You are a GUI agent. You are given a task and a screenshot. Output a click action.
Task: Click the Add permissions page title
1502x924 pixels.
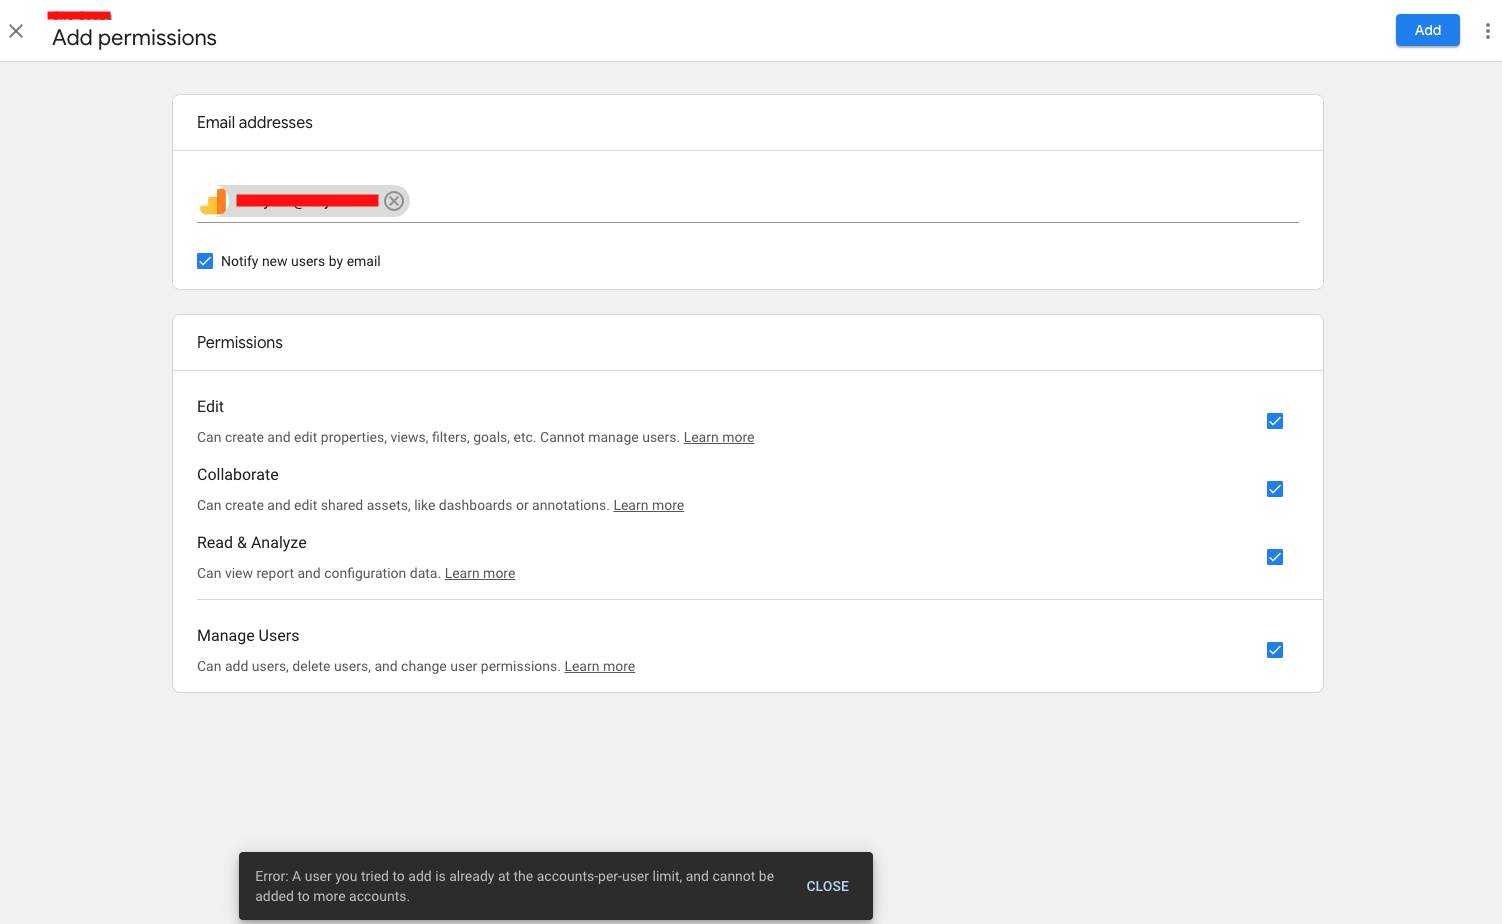click(134, 38)
